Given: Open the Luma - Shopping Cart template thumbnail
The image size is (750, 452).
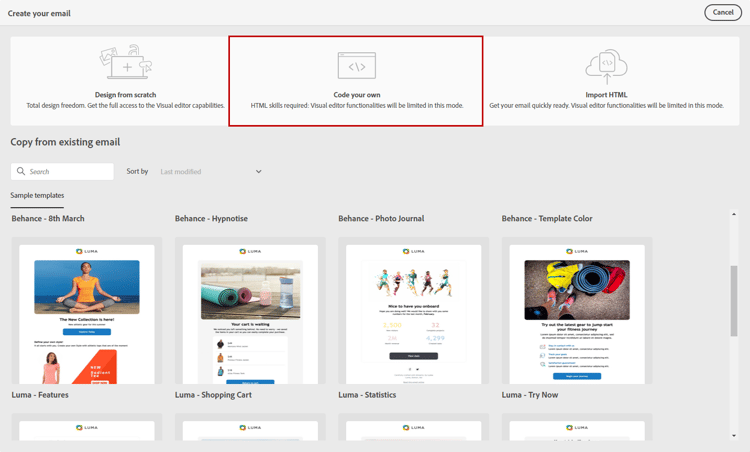Looking at the screenshot, I should coord(250,310).
